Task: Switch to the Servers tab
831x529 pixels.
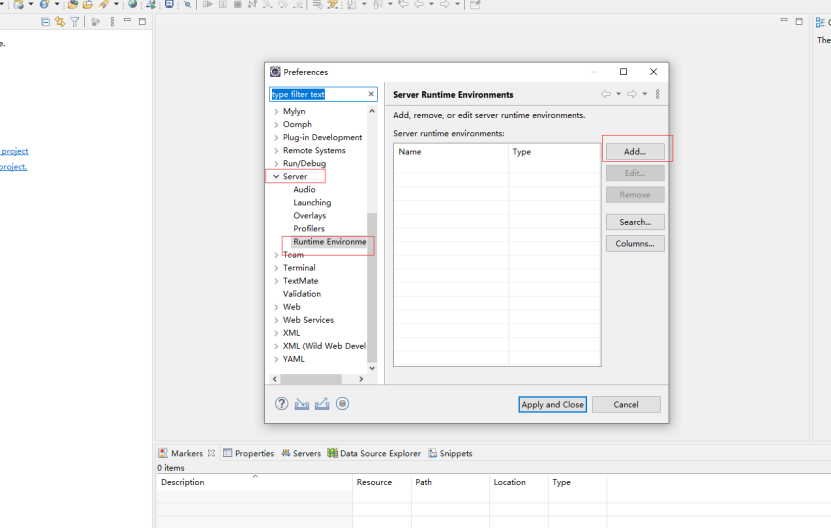Action: [x=301, y=453]
